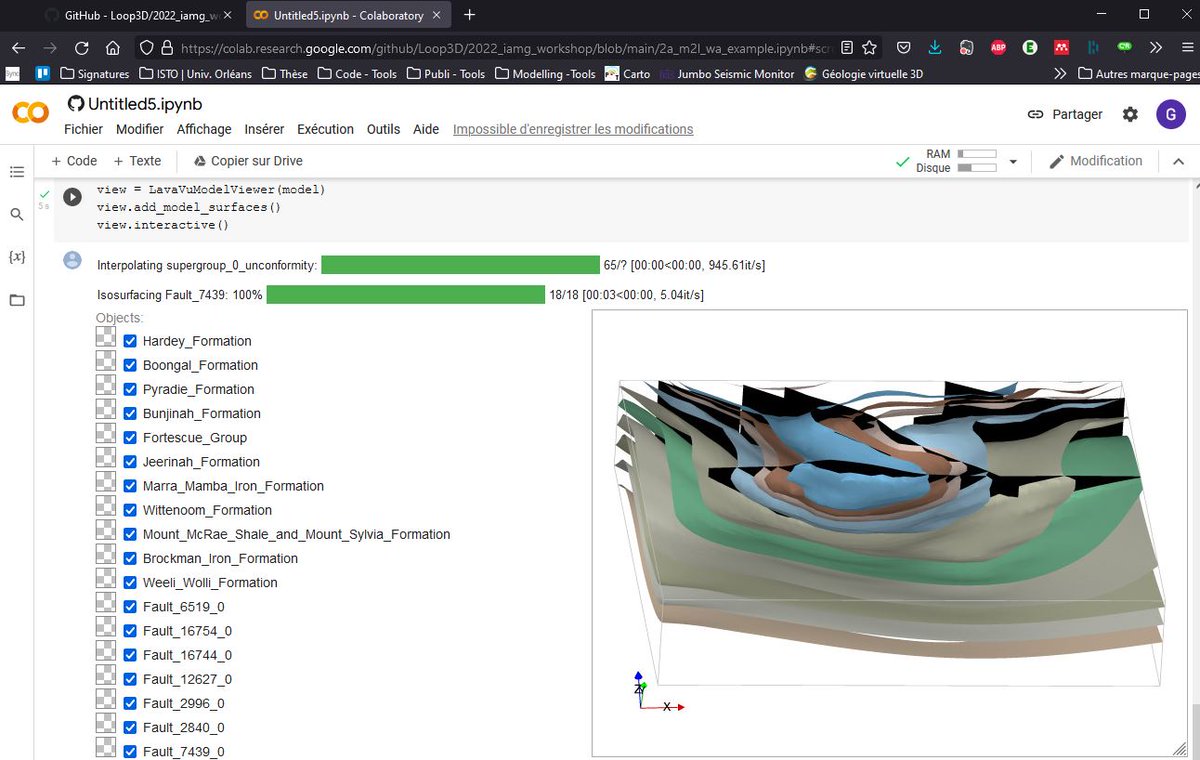Open the green E extension
The width and height of the screenshot is (1200, 760).
(1030, 47)
